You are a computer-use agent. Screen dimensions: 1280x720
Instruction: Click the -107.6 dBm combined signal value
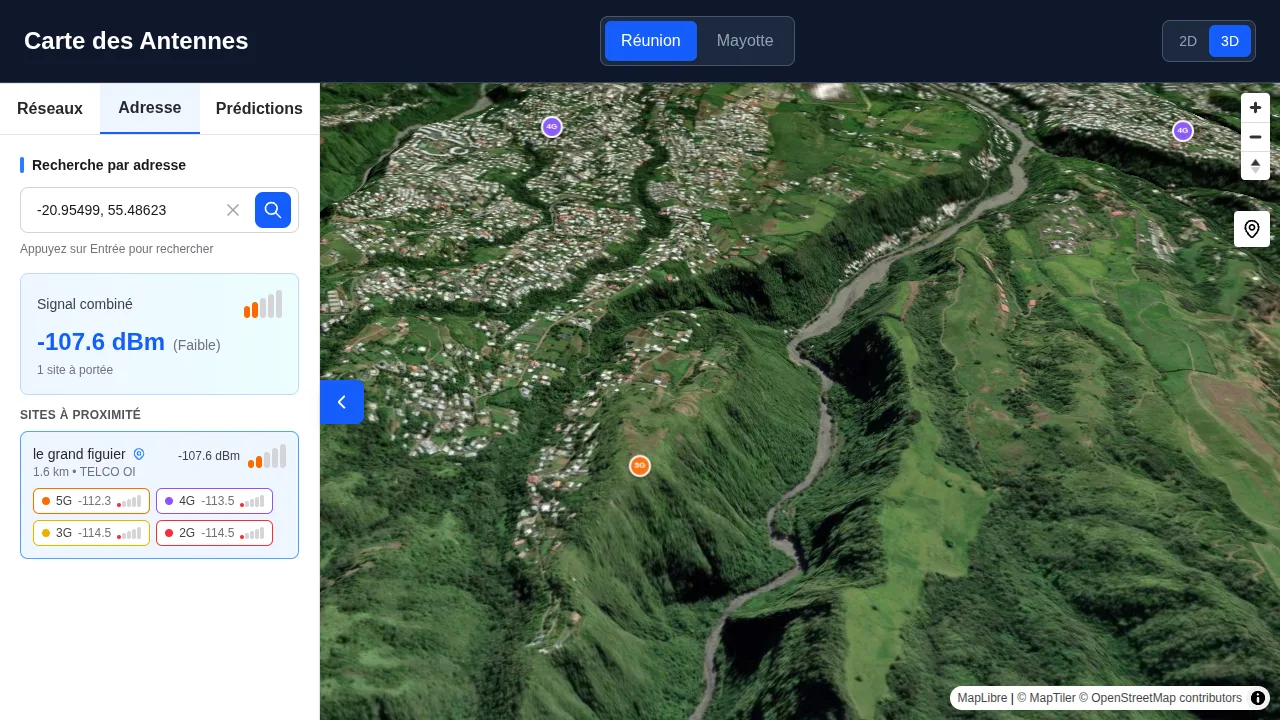(x=101, y=342)
